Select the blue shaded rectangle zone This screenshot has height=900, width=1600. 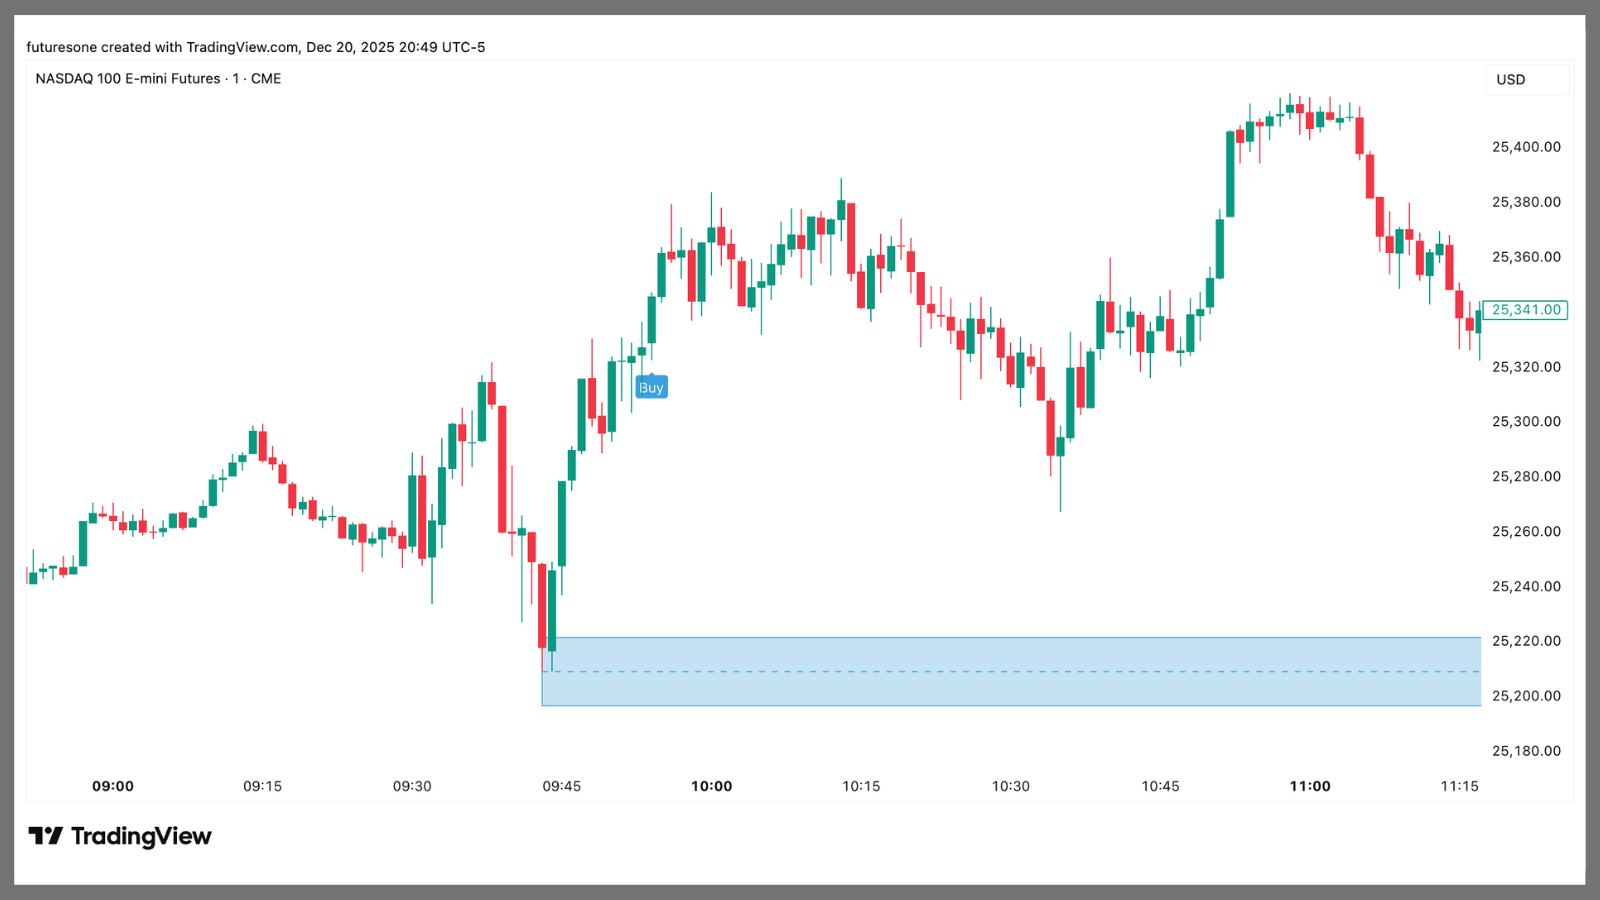1010,688
